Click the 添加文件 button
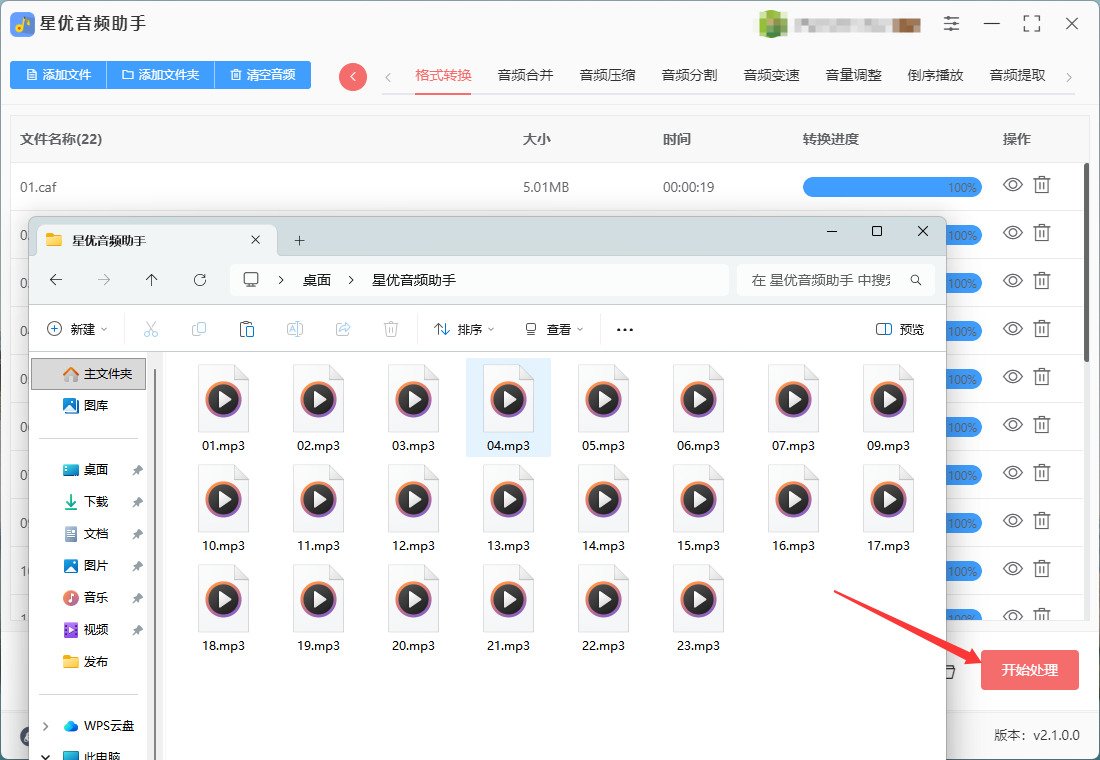1100x760 pixels. (x=58, y=74)
